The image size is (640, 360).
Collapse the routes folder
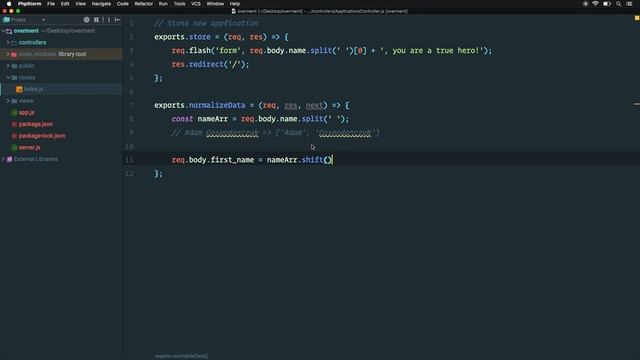pos(8,77)
